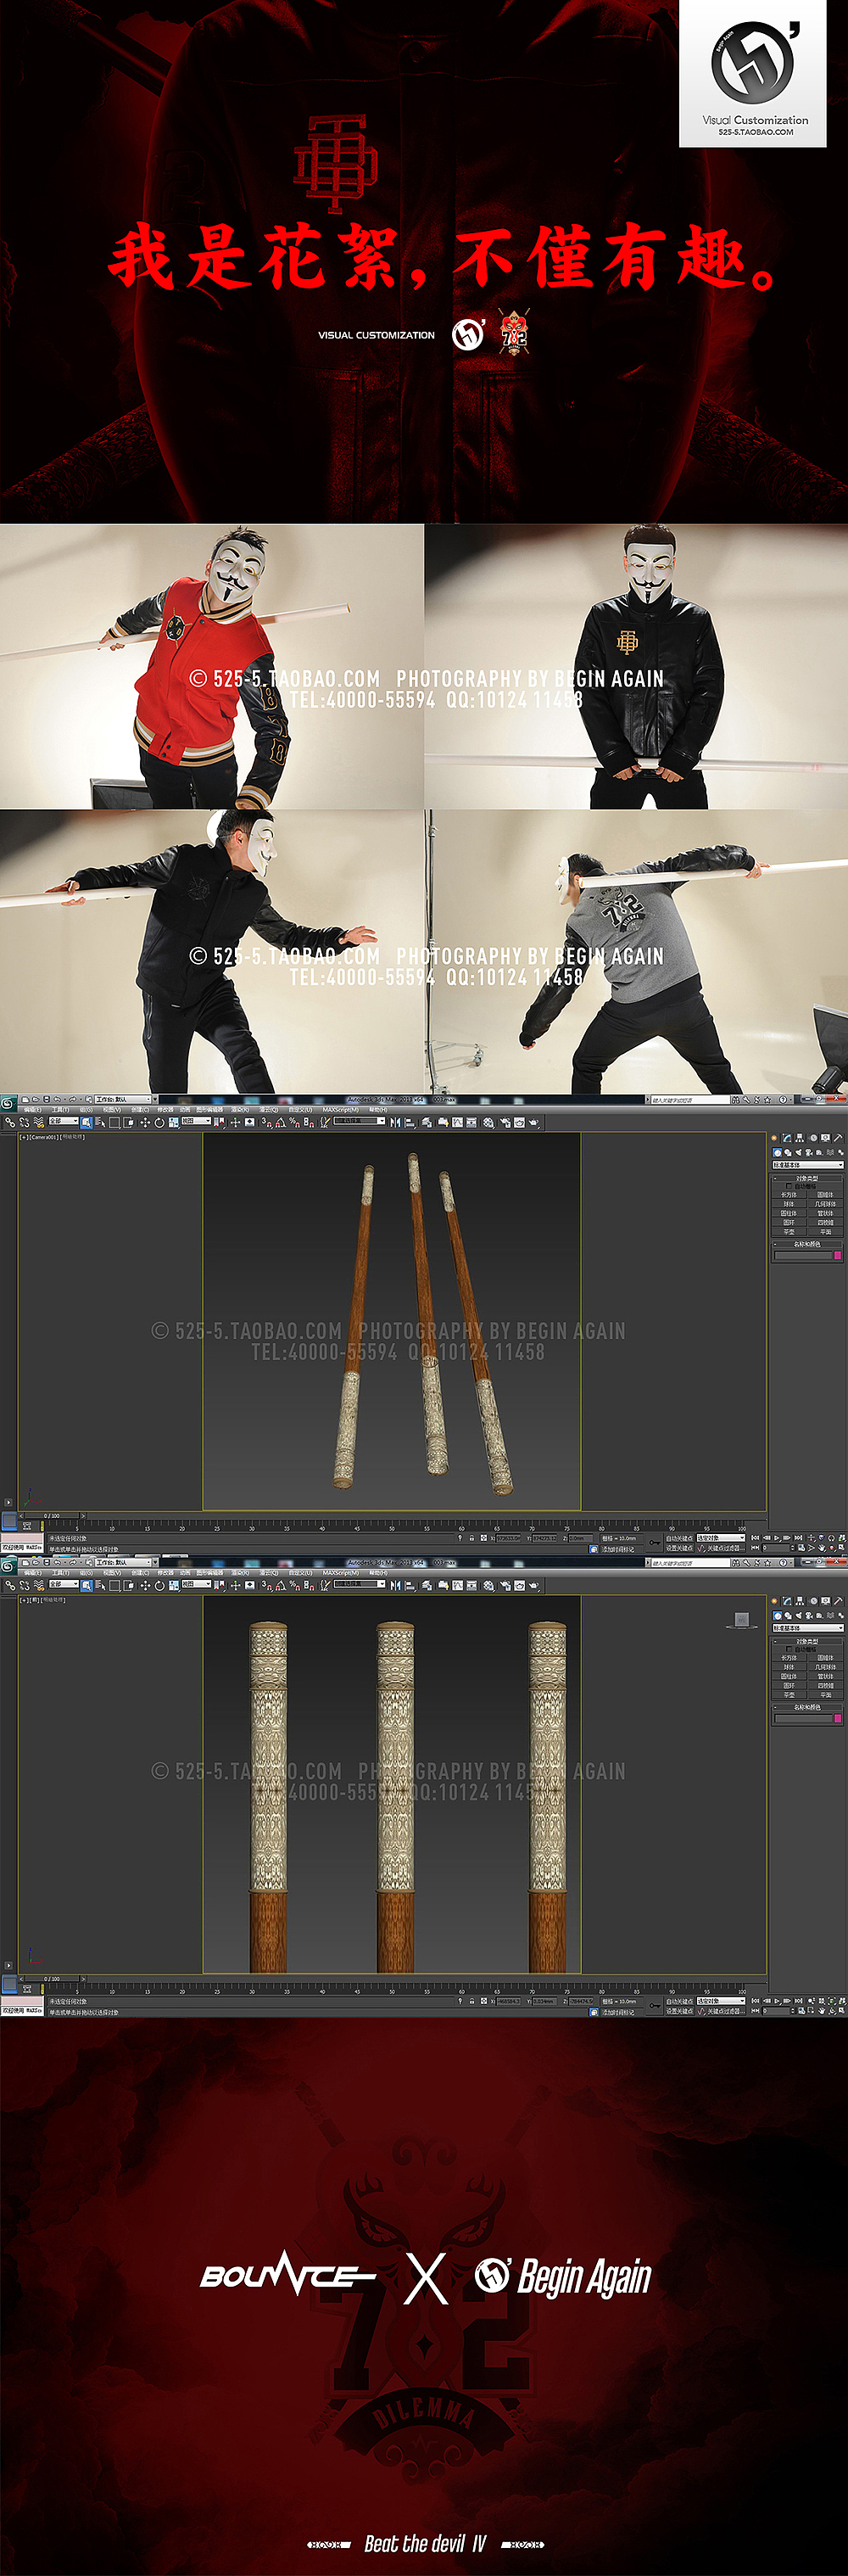Open Utilities hammer tab in lower 3ds Max panel
The image size is (848, 2576).
838,1601
